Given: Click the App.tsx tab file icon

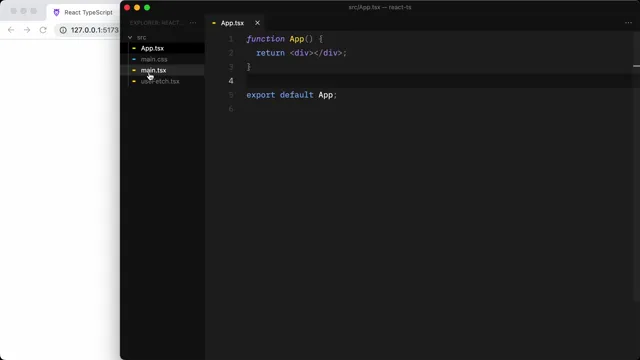Looking at the screenshot, I should point(214,23).
